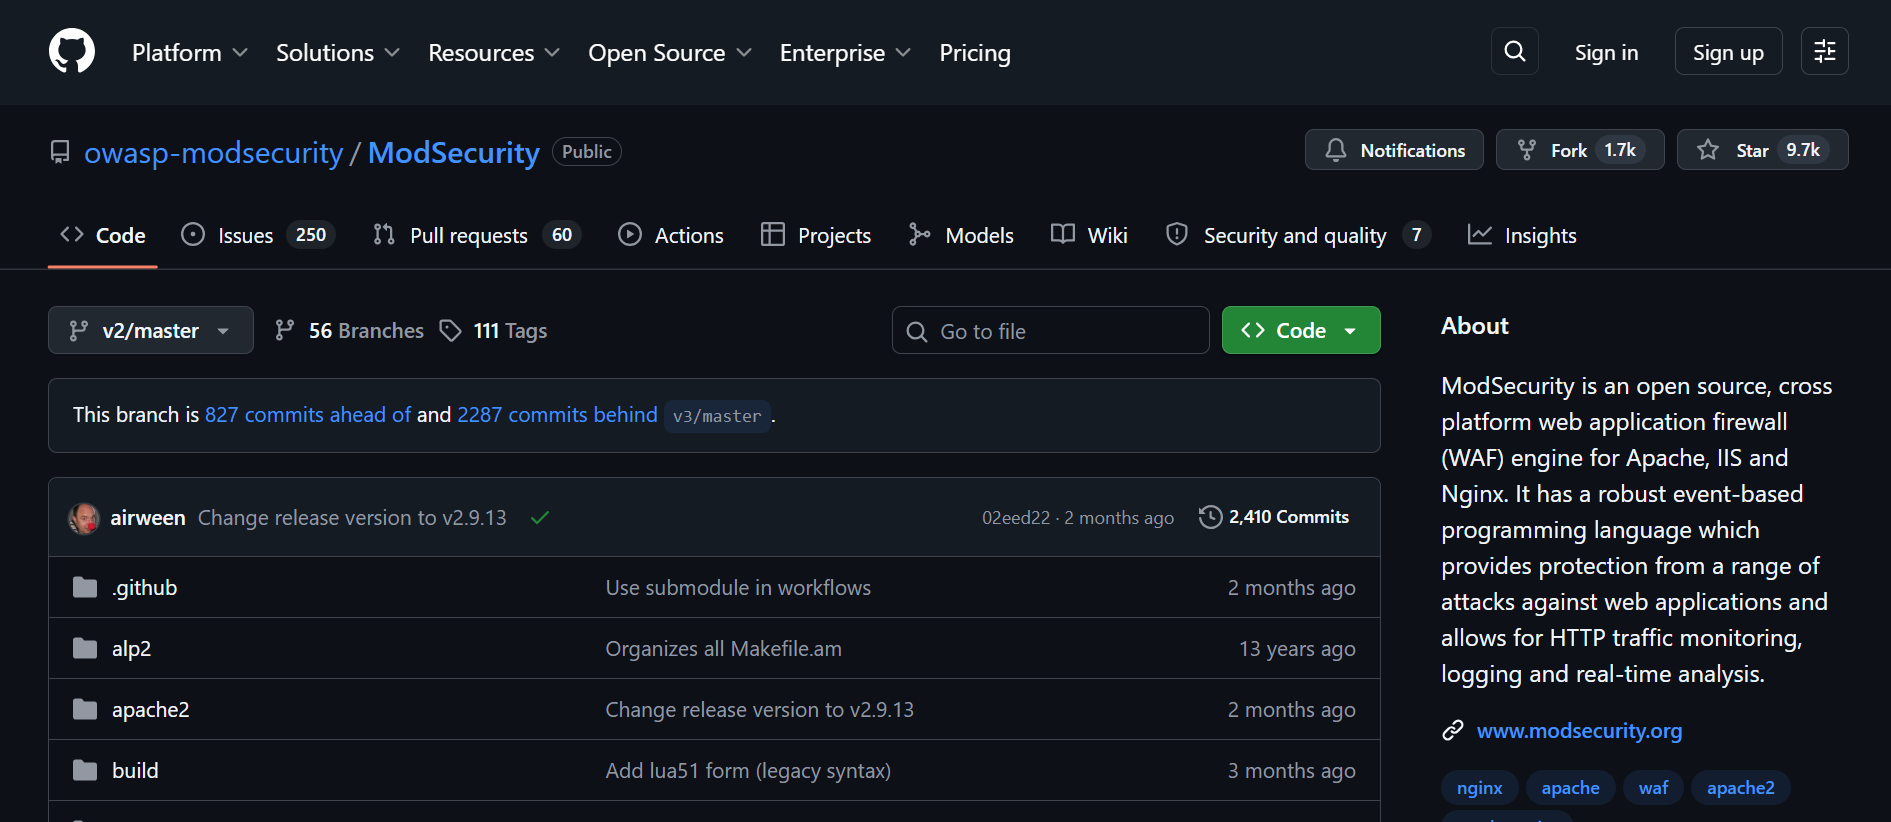Open the Projects tab
Image resolution: width=1891 pixels, height=822 pixels.
pyautogui.click(x=816, y=235)
